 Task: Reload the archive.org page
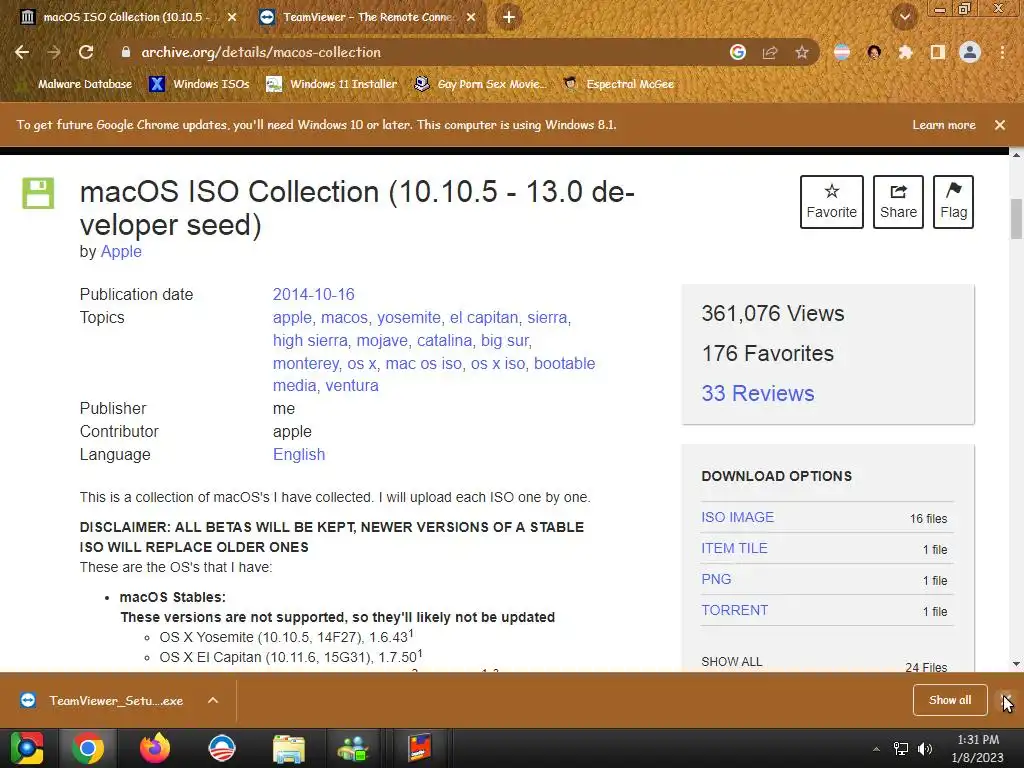86,52
